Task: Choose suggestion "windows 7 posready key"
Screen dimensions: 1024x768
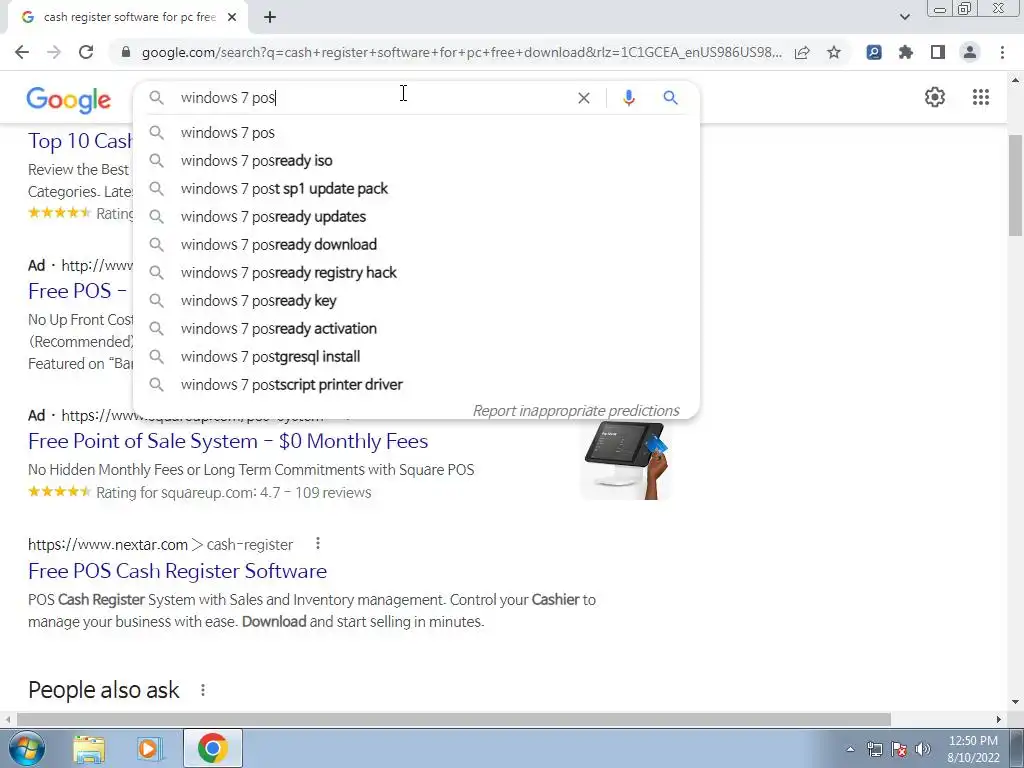Action: point(416,301)
